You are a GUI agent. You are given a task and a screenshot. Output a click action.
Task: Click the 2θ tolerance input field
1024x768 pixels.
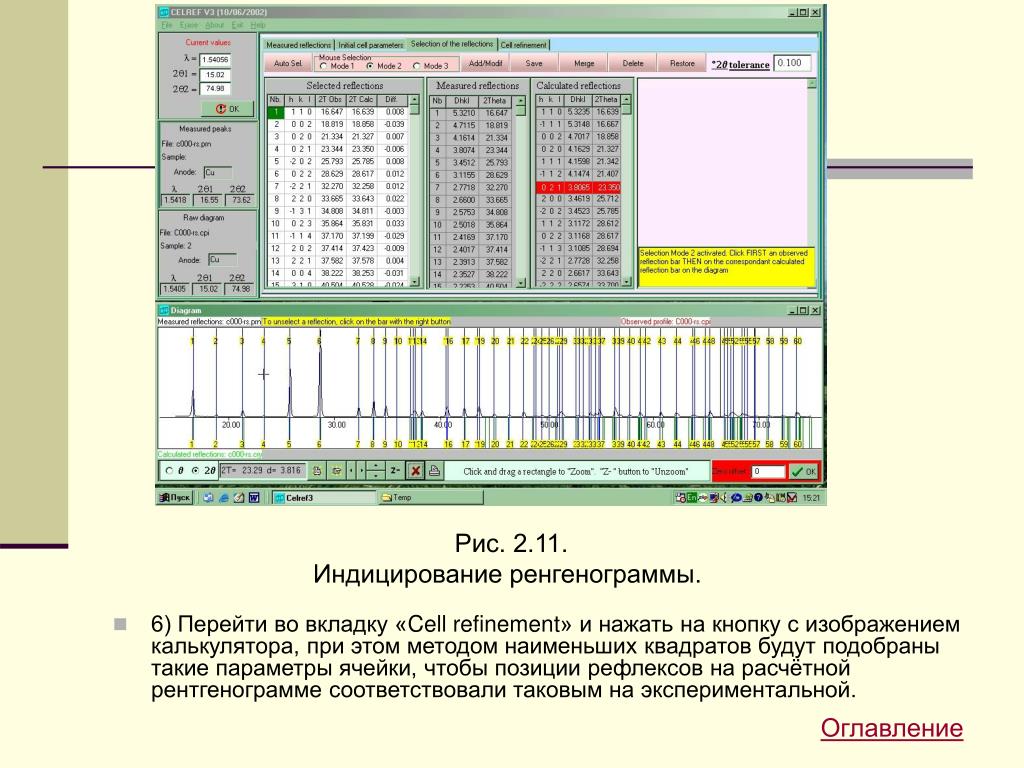point(792,63)
